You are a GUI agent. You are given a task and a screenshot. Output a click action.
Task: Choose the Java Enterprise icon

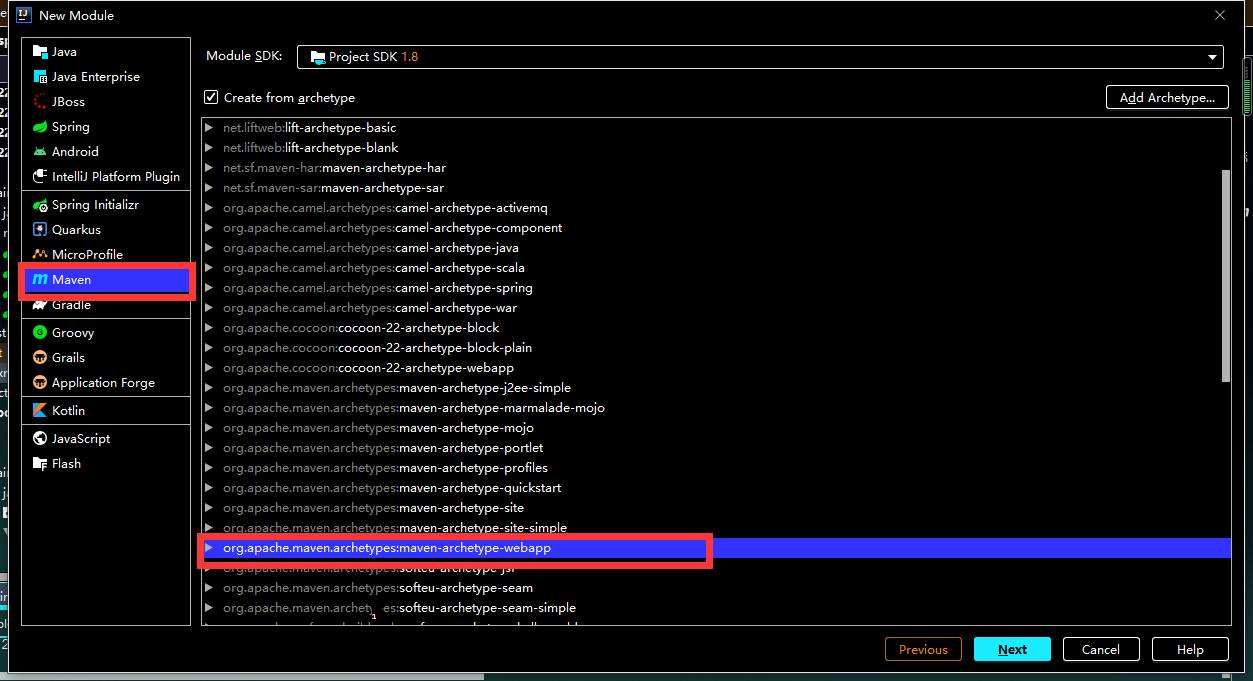(40, 77)
